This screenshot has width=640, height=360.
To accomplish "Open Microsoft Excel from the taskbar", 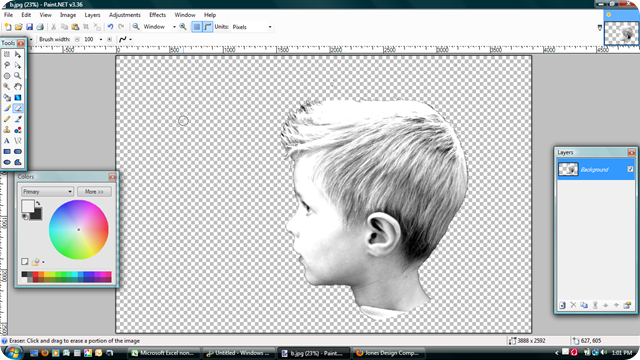I will point(164,353).
